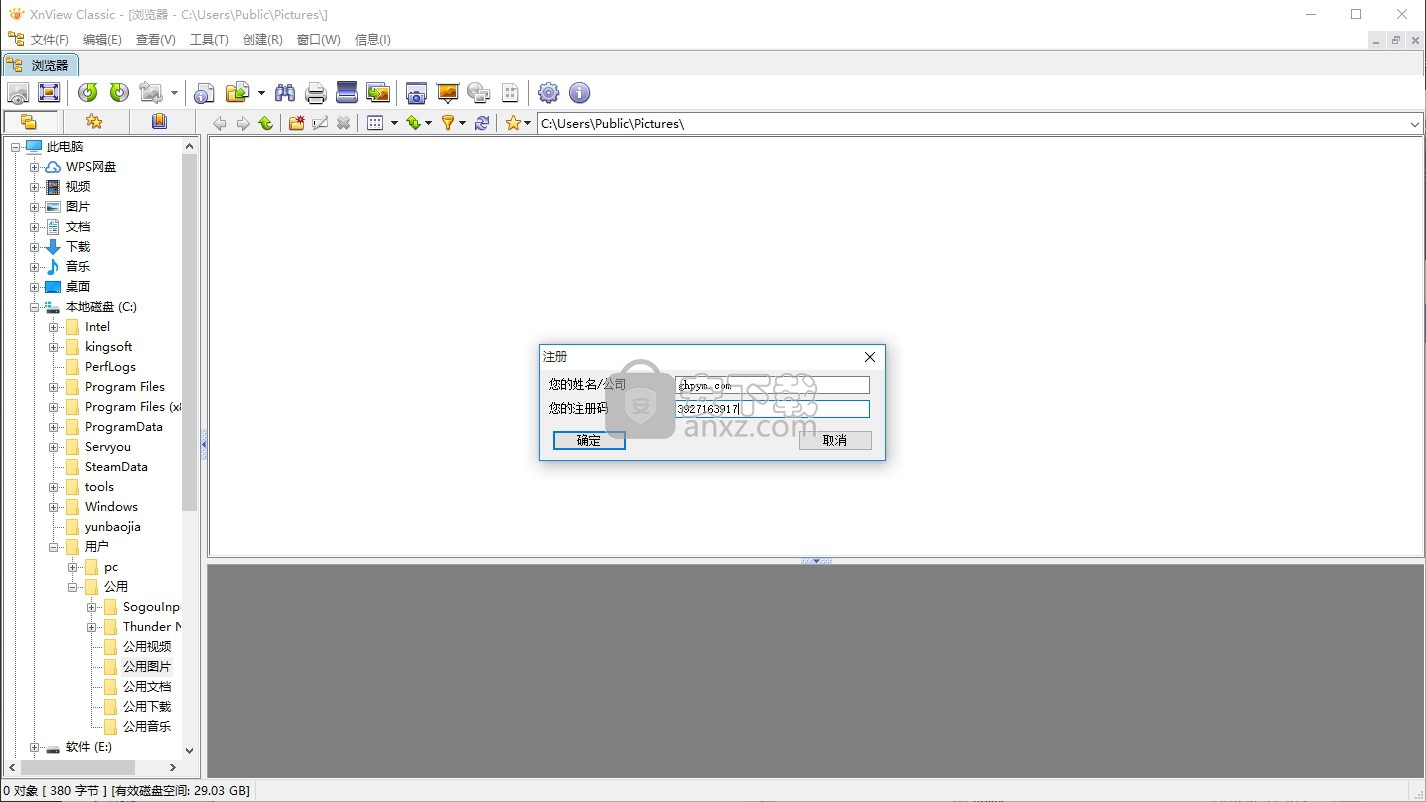Switch to the folders tree tab
This screenshot has width=1426, height=802.
point(29,122)
